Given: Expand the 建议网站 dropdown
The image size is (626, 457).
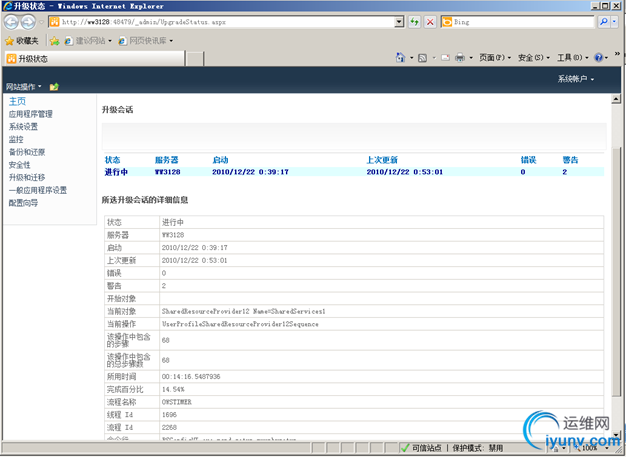Looking at the screenshot, I should 110,41.
